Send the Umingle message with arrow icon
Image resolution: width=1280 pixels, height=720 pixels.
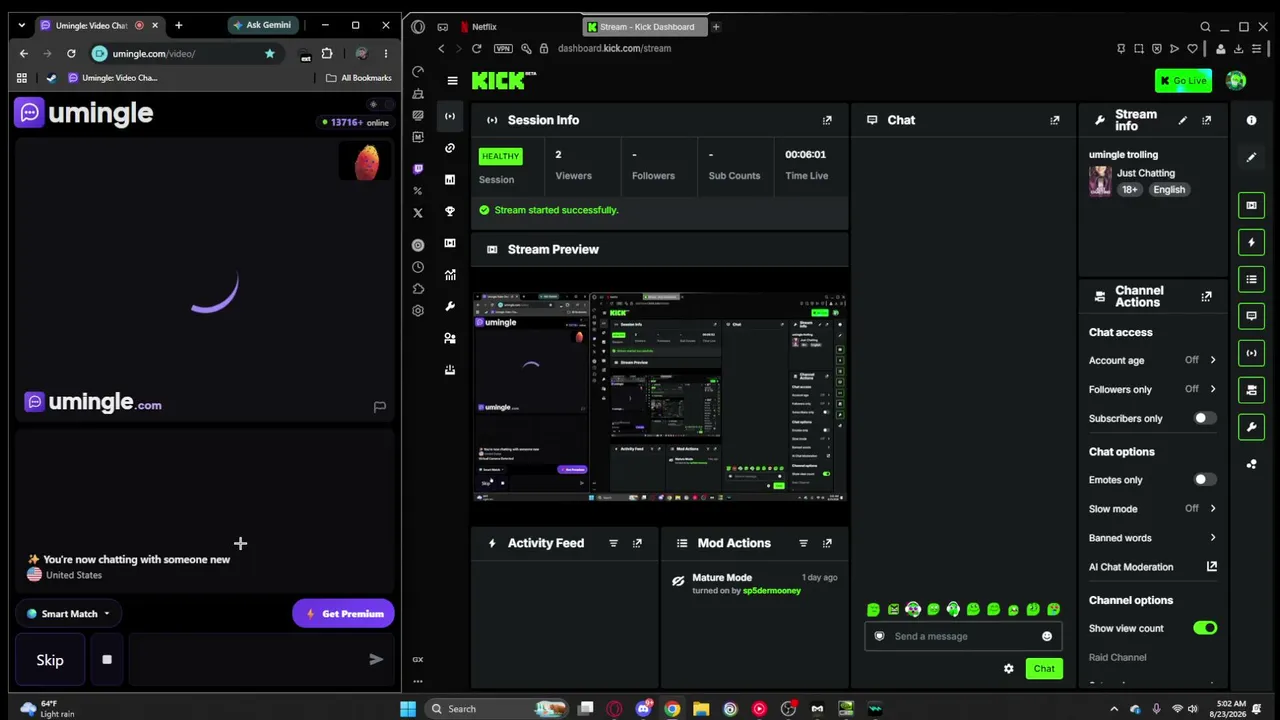(376, 660)
